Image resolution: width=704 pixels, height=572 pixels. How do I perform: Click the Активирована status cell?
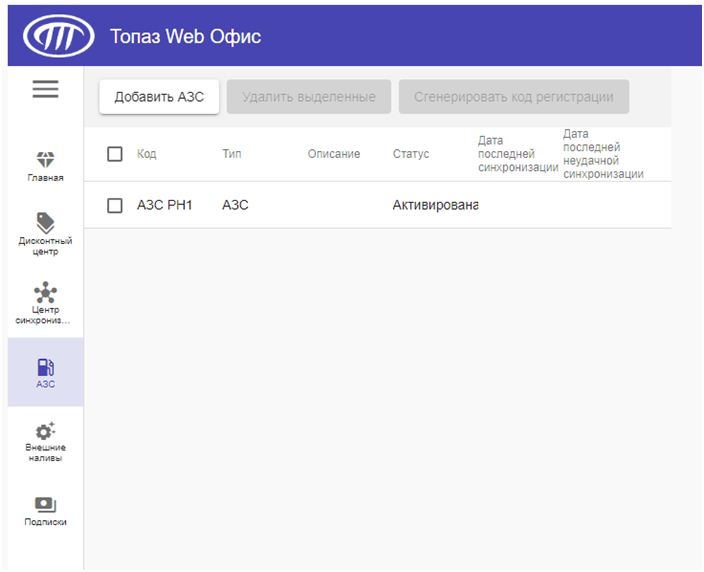tap(435, 205)
